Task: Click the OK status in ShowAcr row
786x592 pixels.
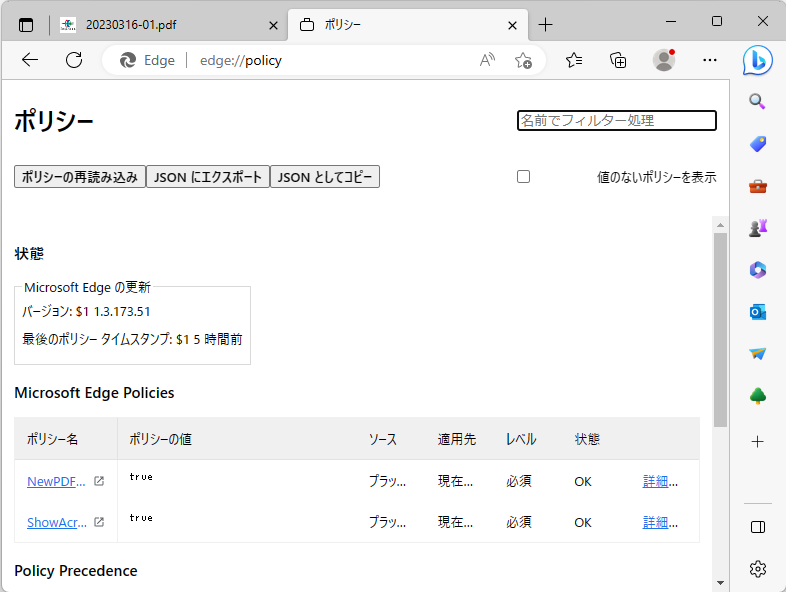Action: [x=583, y=523]
